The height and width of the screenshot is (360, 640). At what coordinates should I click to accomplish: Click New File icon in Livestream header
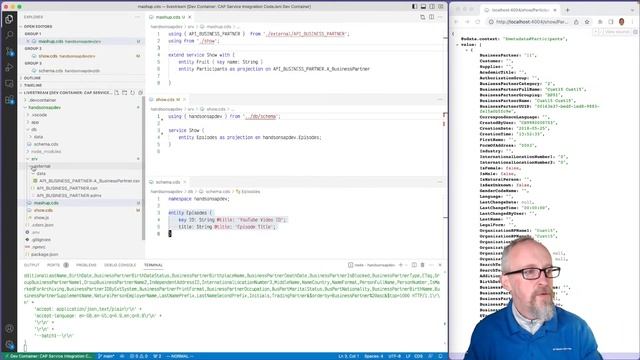(117, 93)
